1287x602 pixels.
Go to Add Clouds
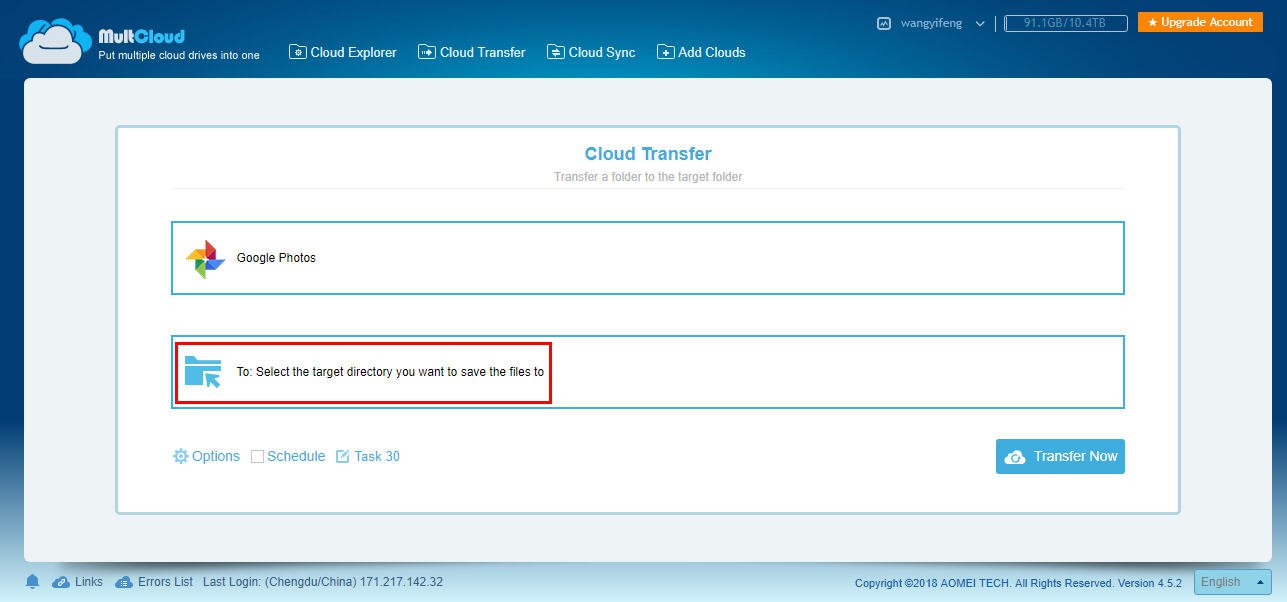coord(701,52)
